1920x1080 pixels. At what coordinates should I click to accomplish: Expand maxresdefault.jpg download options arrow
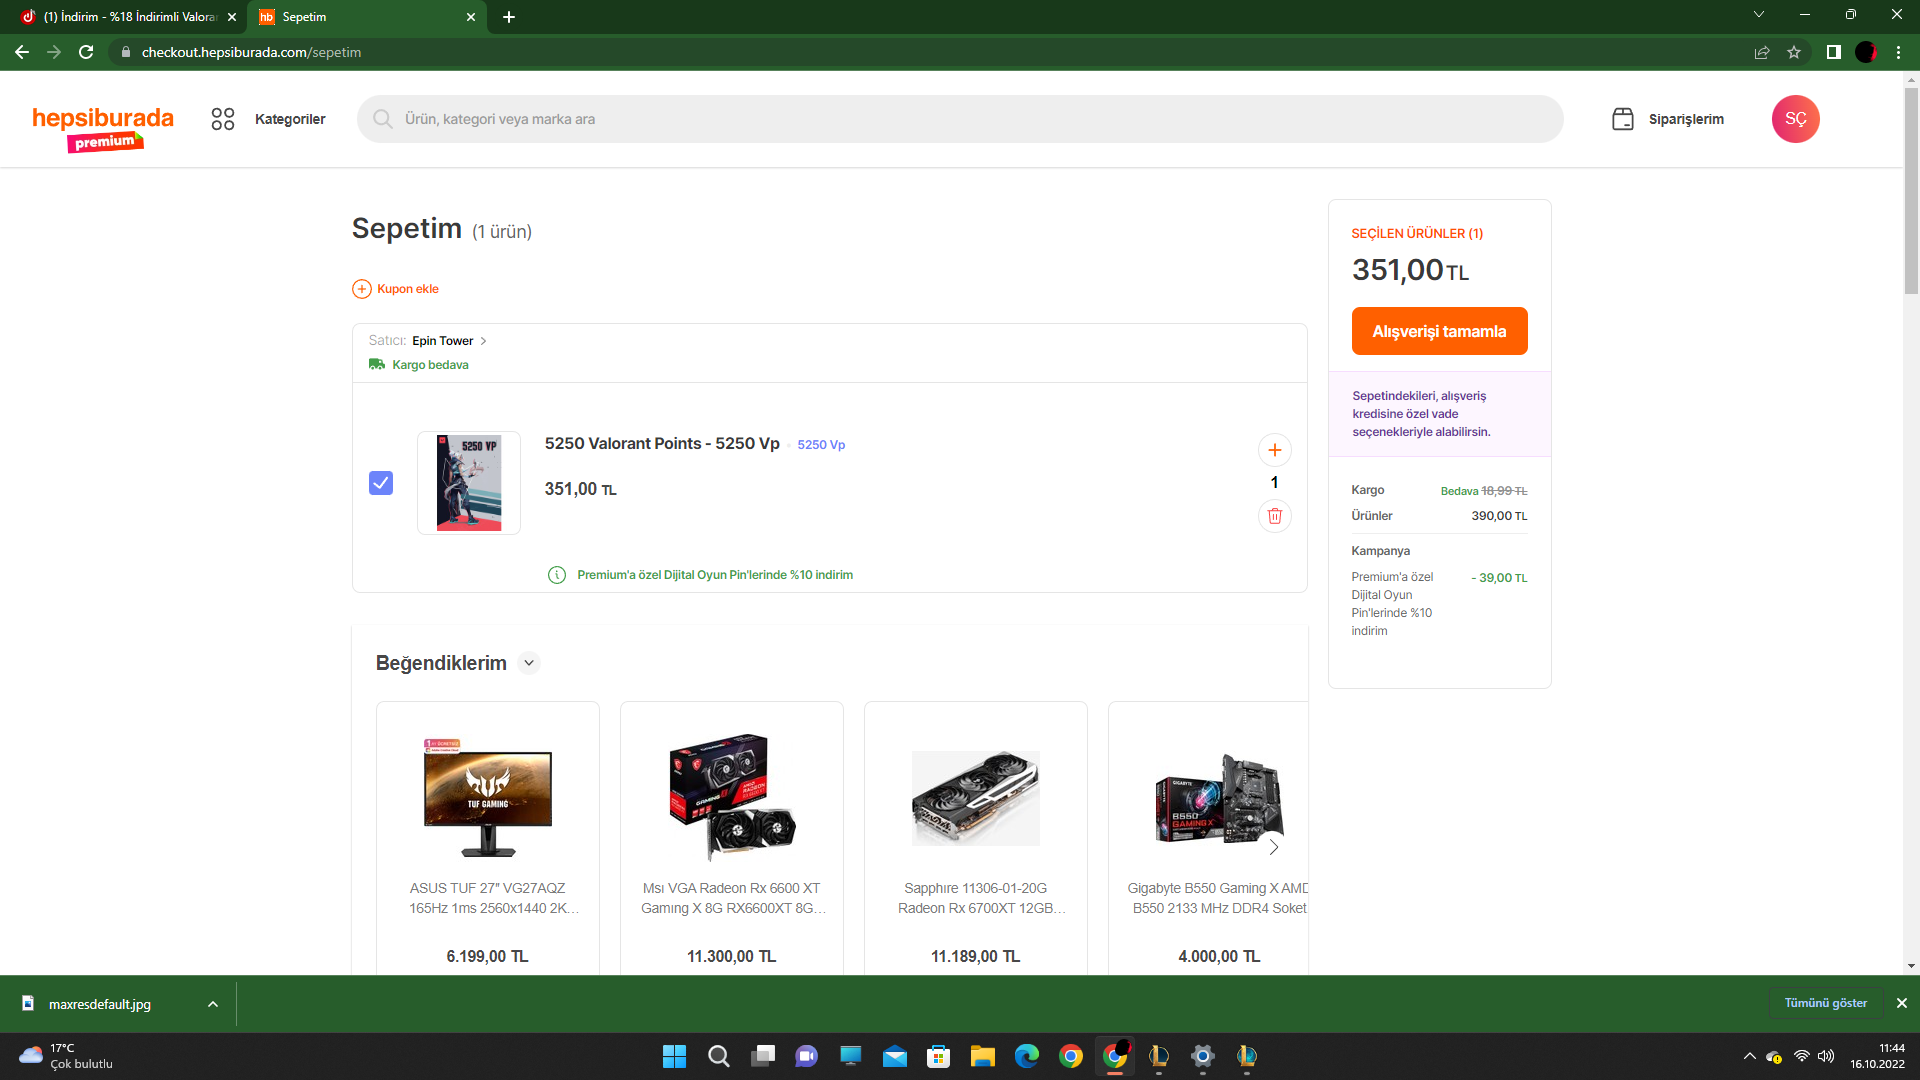[x=213, y=1004]
